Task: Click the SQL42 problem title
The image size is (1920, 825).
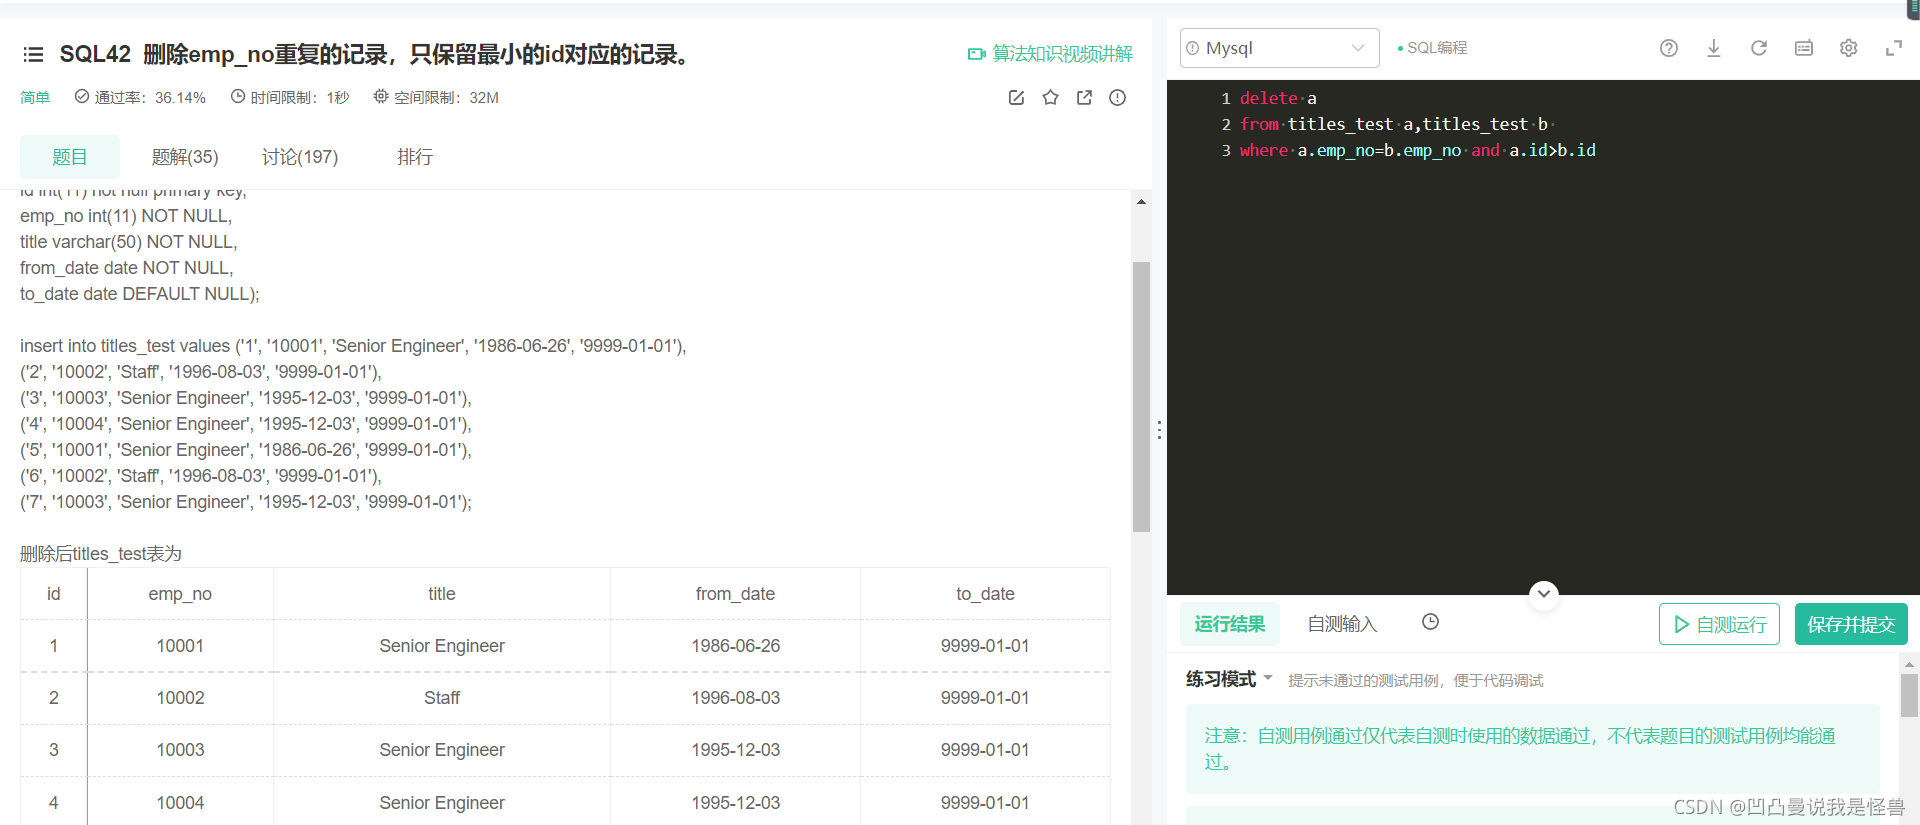Action: pos(374,54)
